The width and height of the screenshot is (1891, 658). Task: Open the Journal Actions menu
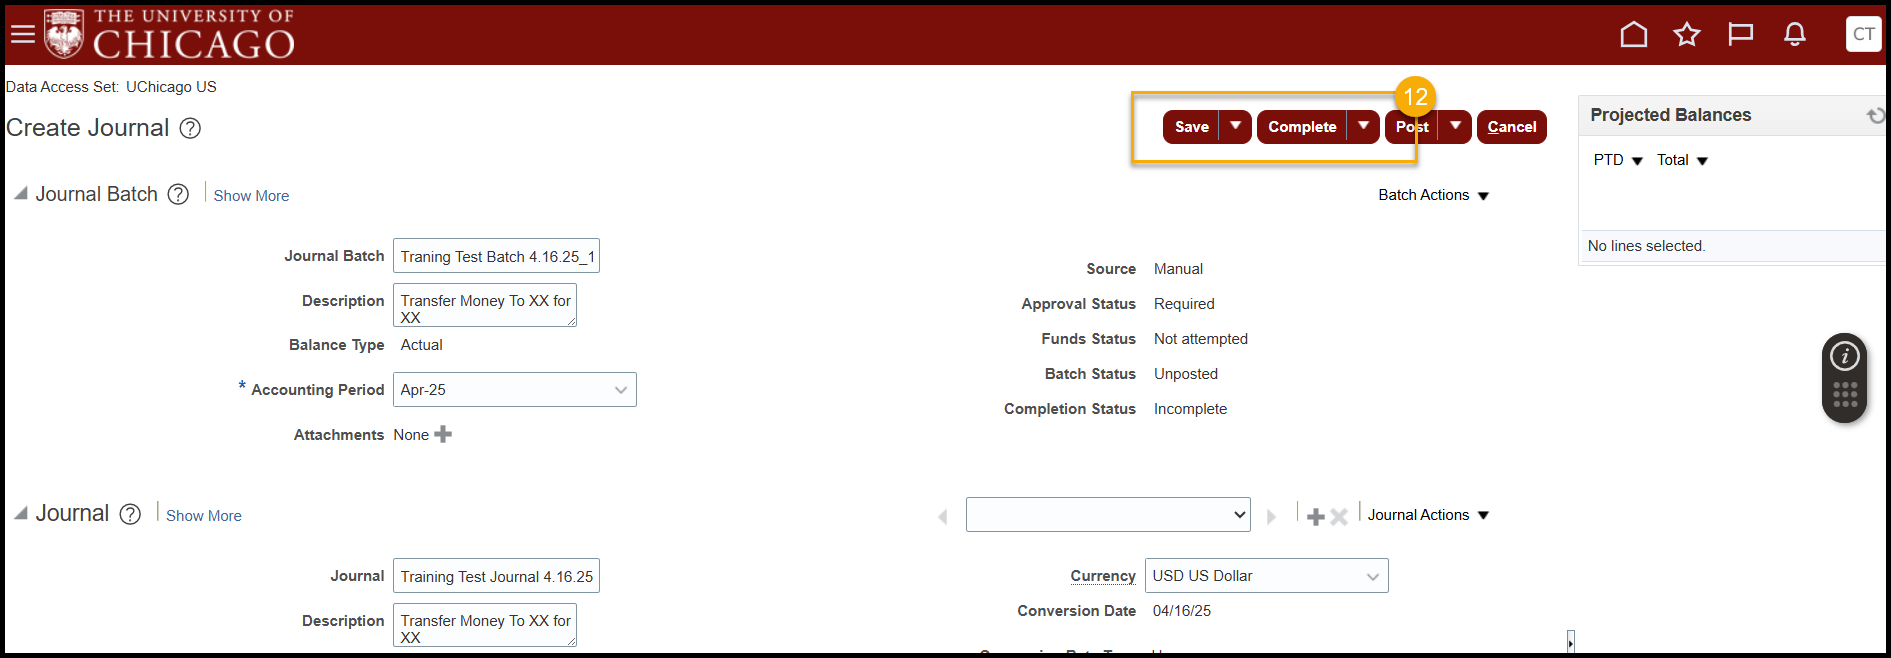pyautogui.click(x=1428, y=515)
